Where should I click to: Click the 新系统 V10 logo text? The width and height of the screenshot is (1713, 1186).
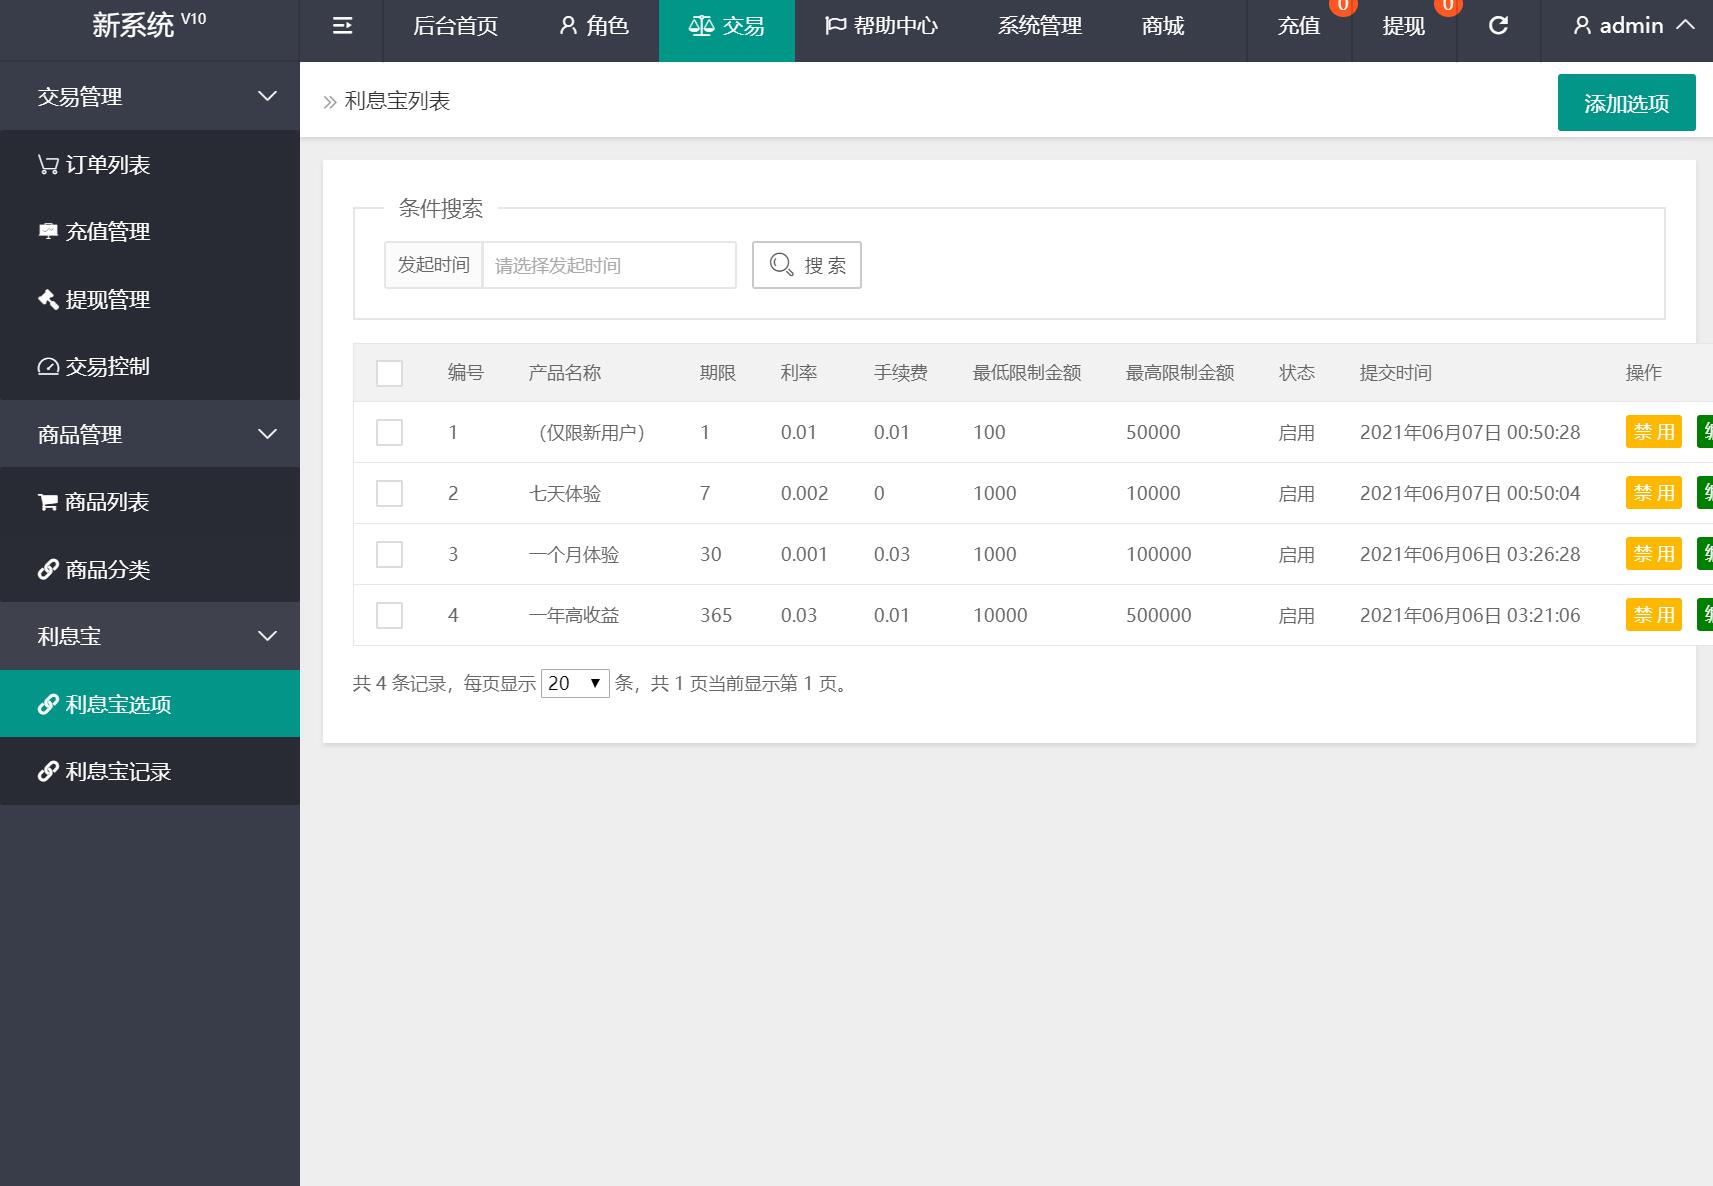tap(149, 24)
